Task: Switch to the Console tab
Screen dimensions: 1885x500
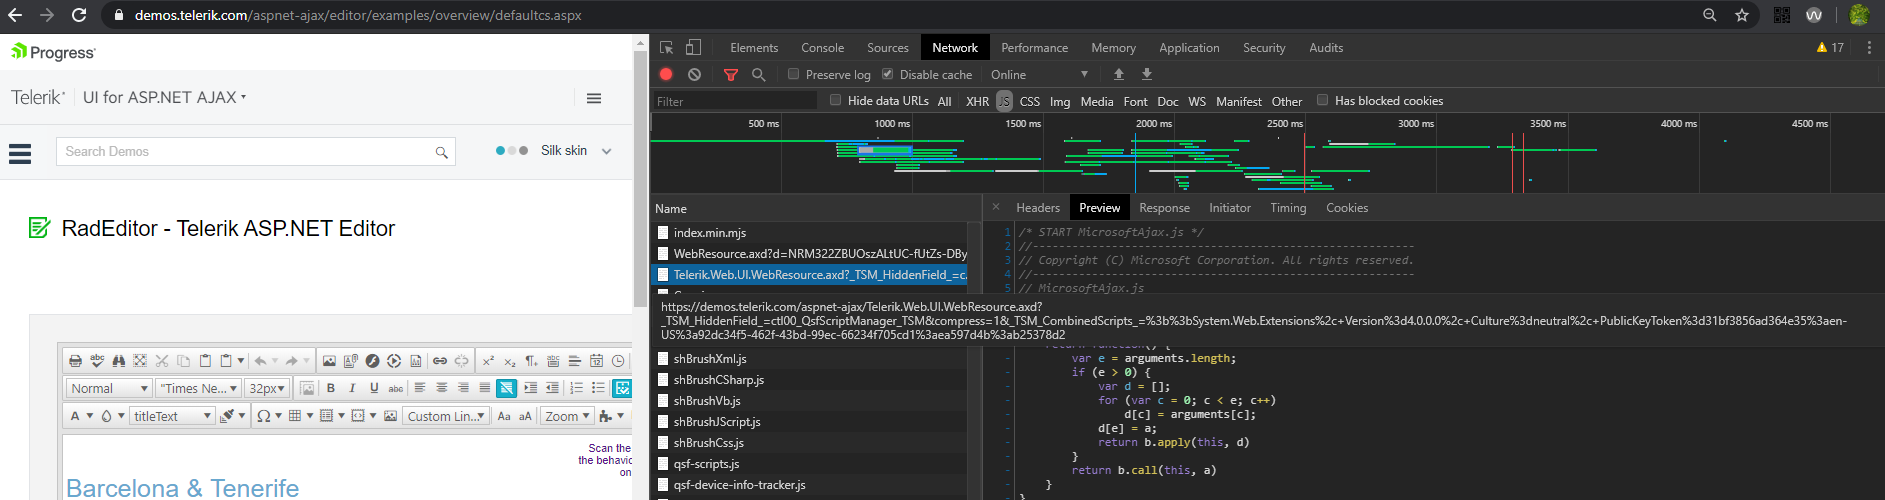Action: pos(822,48)
